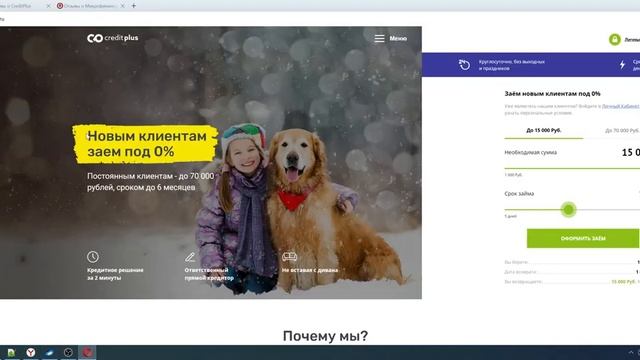
Task: Show hidden tray icons chevron in taskbar
Action: tap(631, 352)
